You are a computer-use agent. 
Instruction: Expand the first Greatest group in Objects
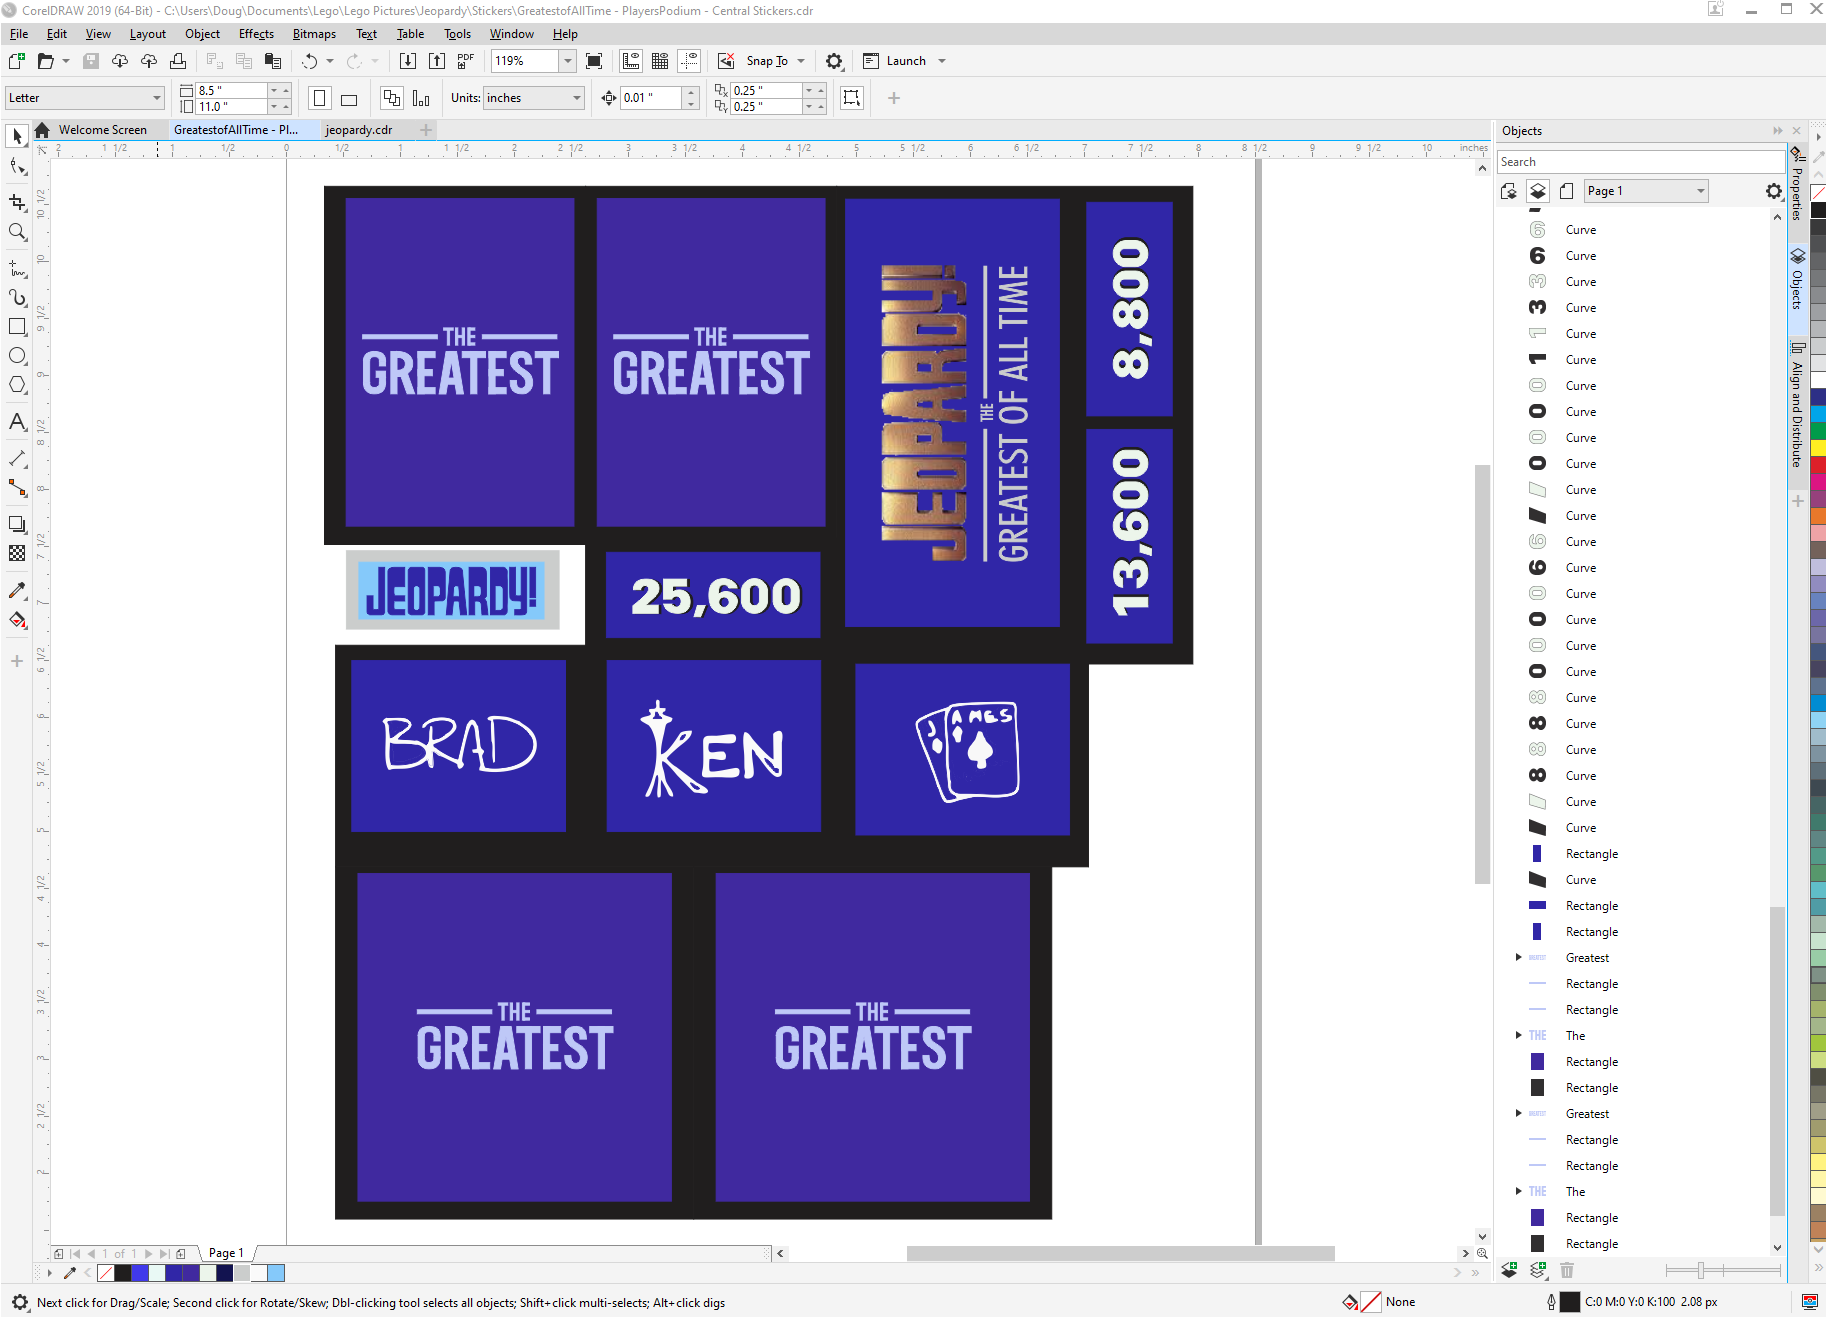(x=1518, y=957)
